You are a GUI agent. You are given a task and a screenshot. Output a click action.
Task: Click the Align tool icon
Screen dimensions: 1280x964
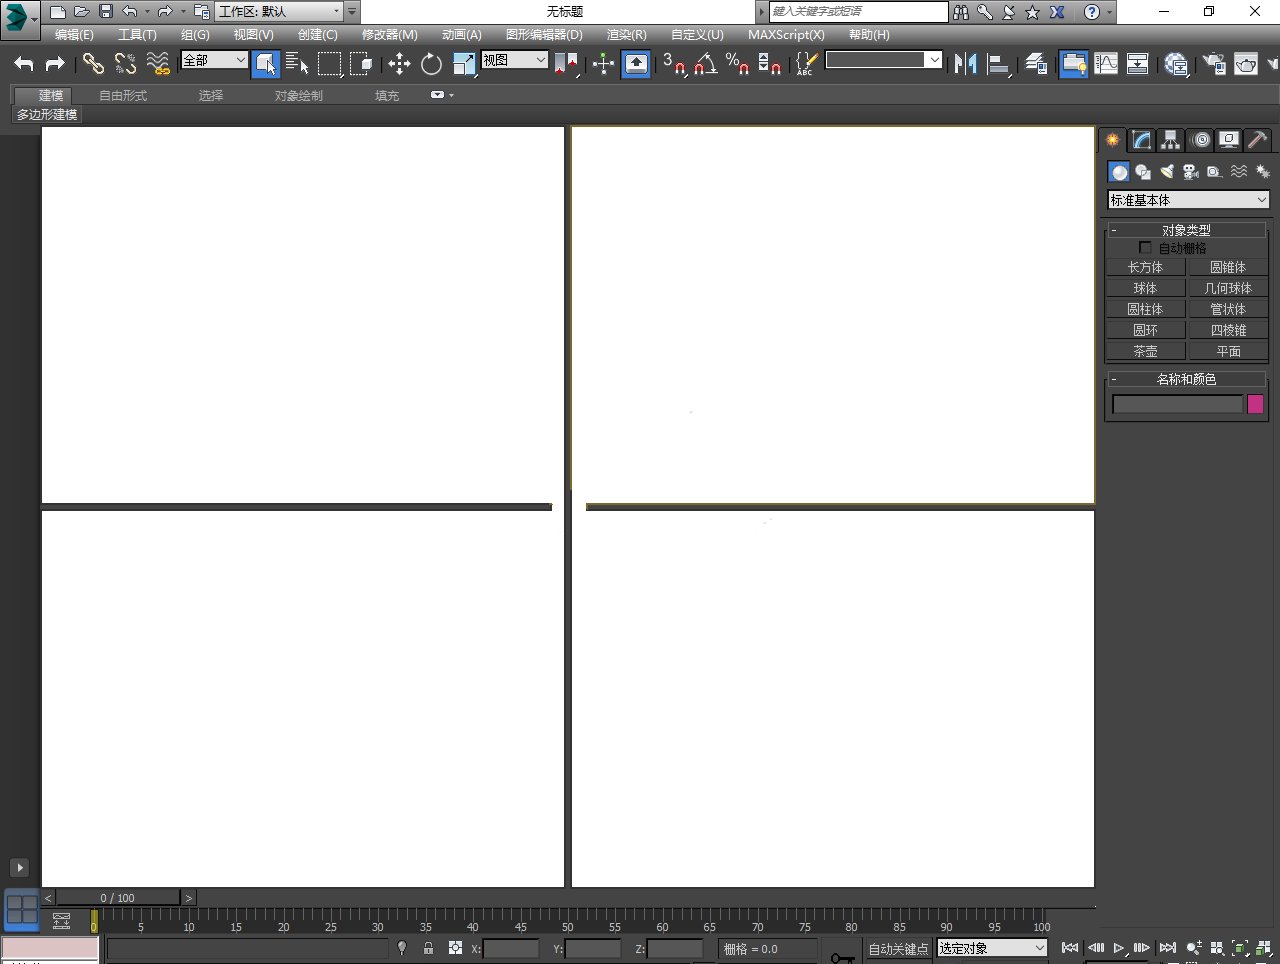coord(998,64)
